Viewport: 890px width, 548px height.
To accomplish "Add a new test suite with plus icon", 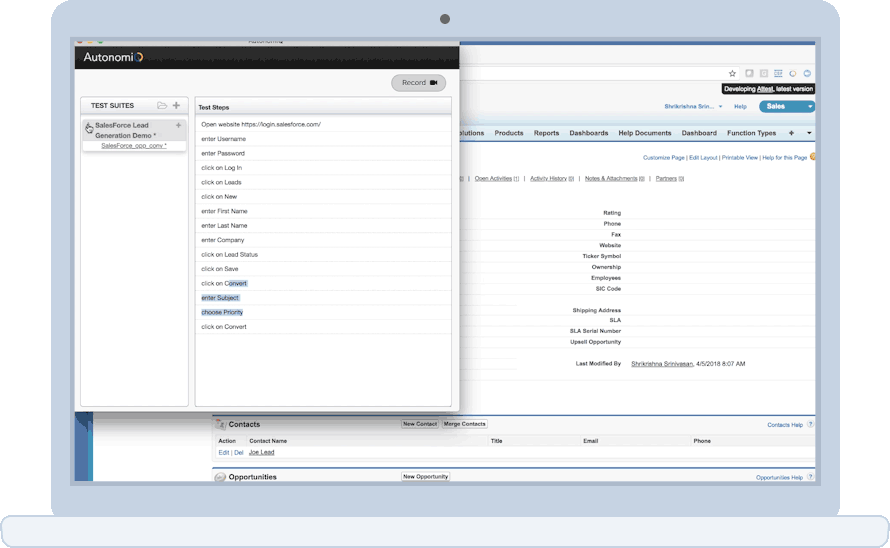I will (x=177, y=106).
